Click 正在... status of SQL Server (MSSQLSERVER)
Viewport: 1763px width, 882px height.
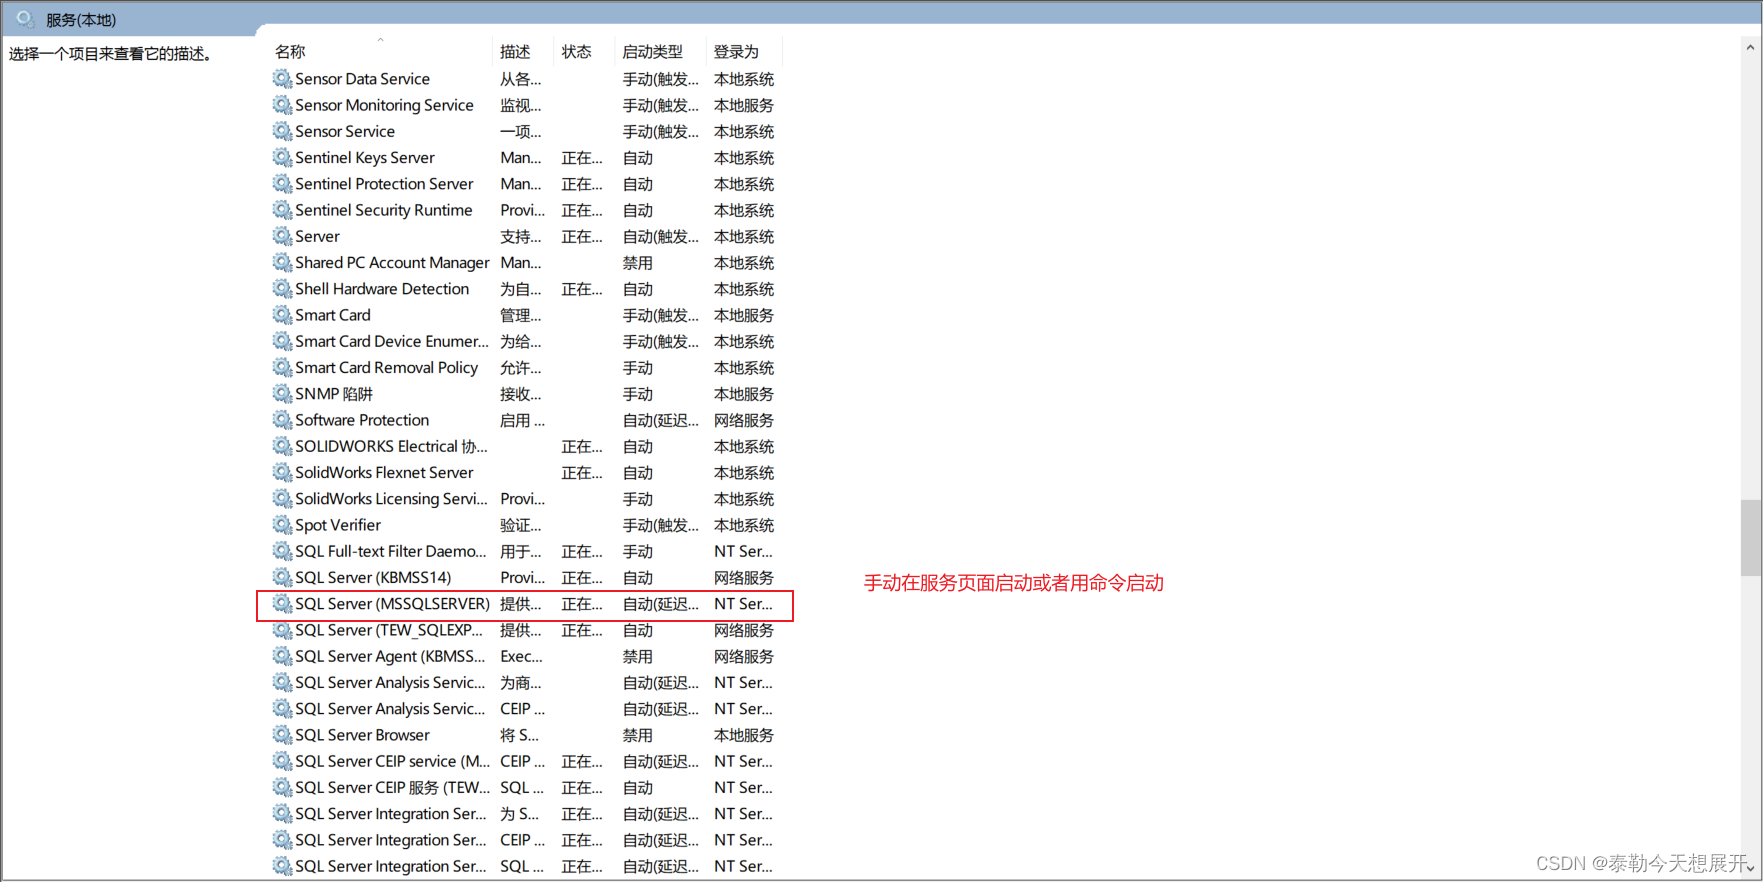pyautogui.click(x=582, y=603)
